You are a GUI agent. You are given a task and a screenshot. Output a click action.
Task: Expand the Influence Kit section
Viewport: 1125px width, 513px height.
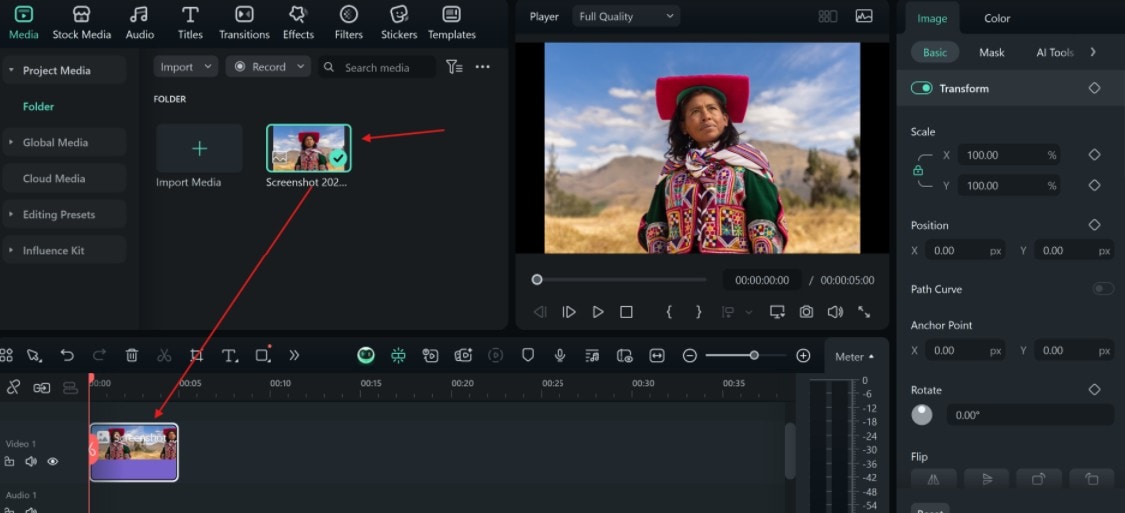tap(11, 250)
